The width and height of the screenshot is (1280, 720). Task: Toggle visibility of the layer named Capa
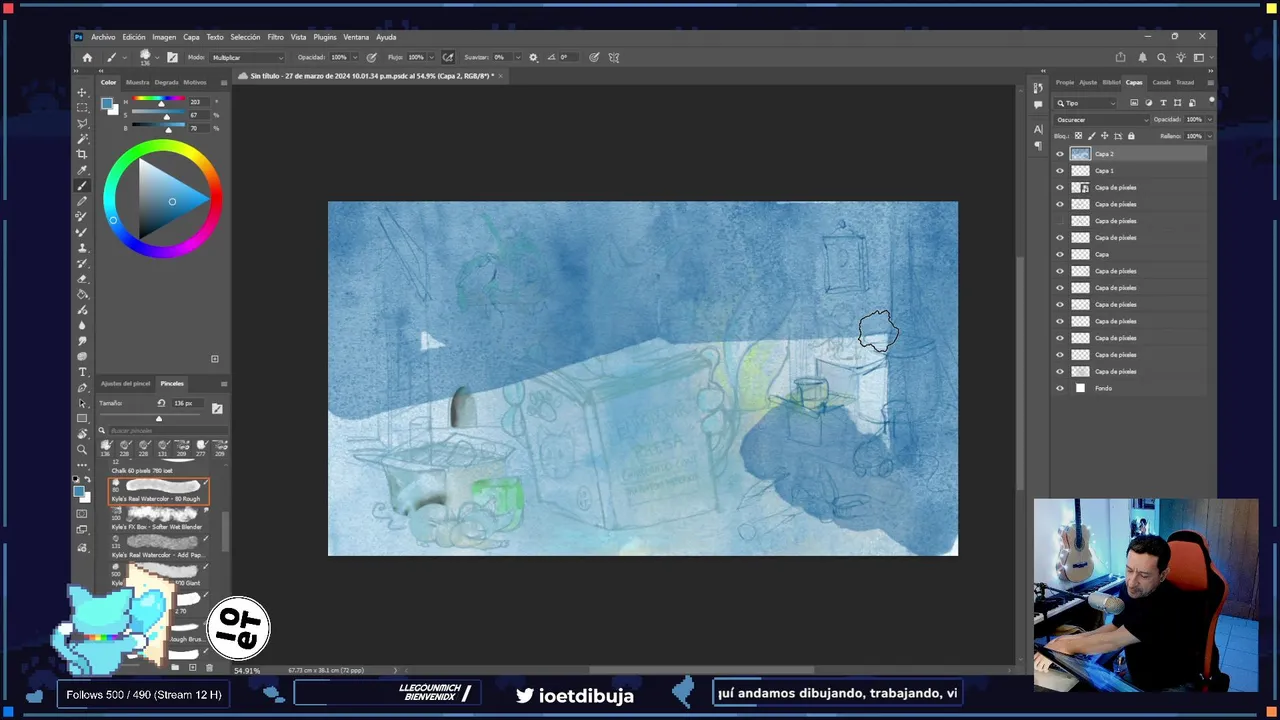coord(1060,254)
